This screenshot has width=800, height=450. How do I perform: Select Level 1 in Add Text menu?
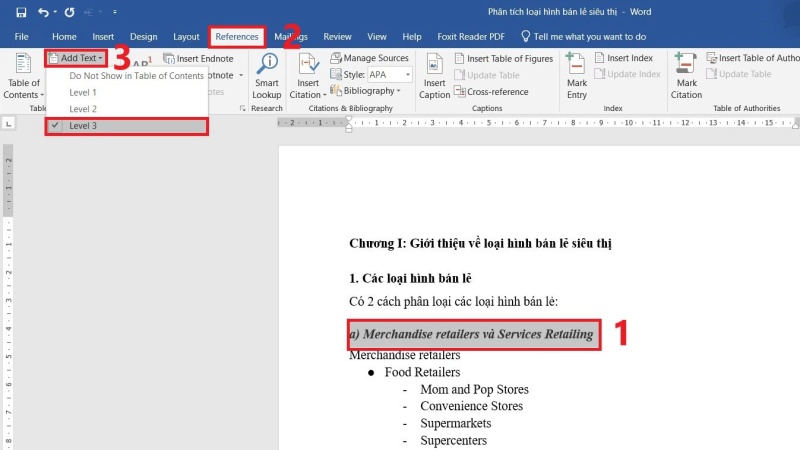click(83, 92)
